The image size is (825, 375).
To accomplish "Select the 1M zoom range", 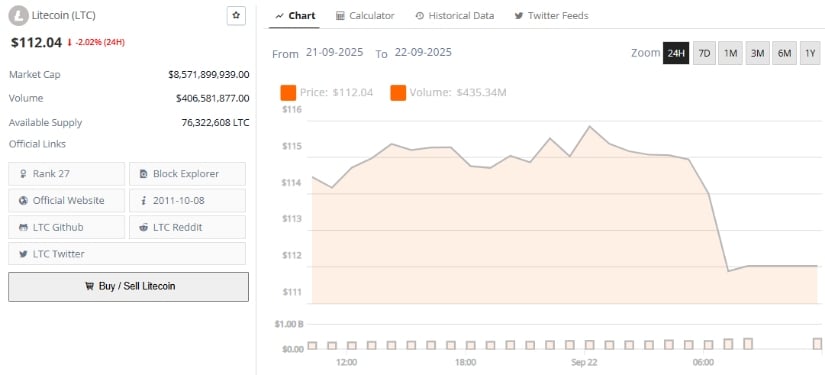I will 730,53.
